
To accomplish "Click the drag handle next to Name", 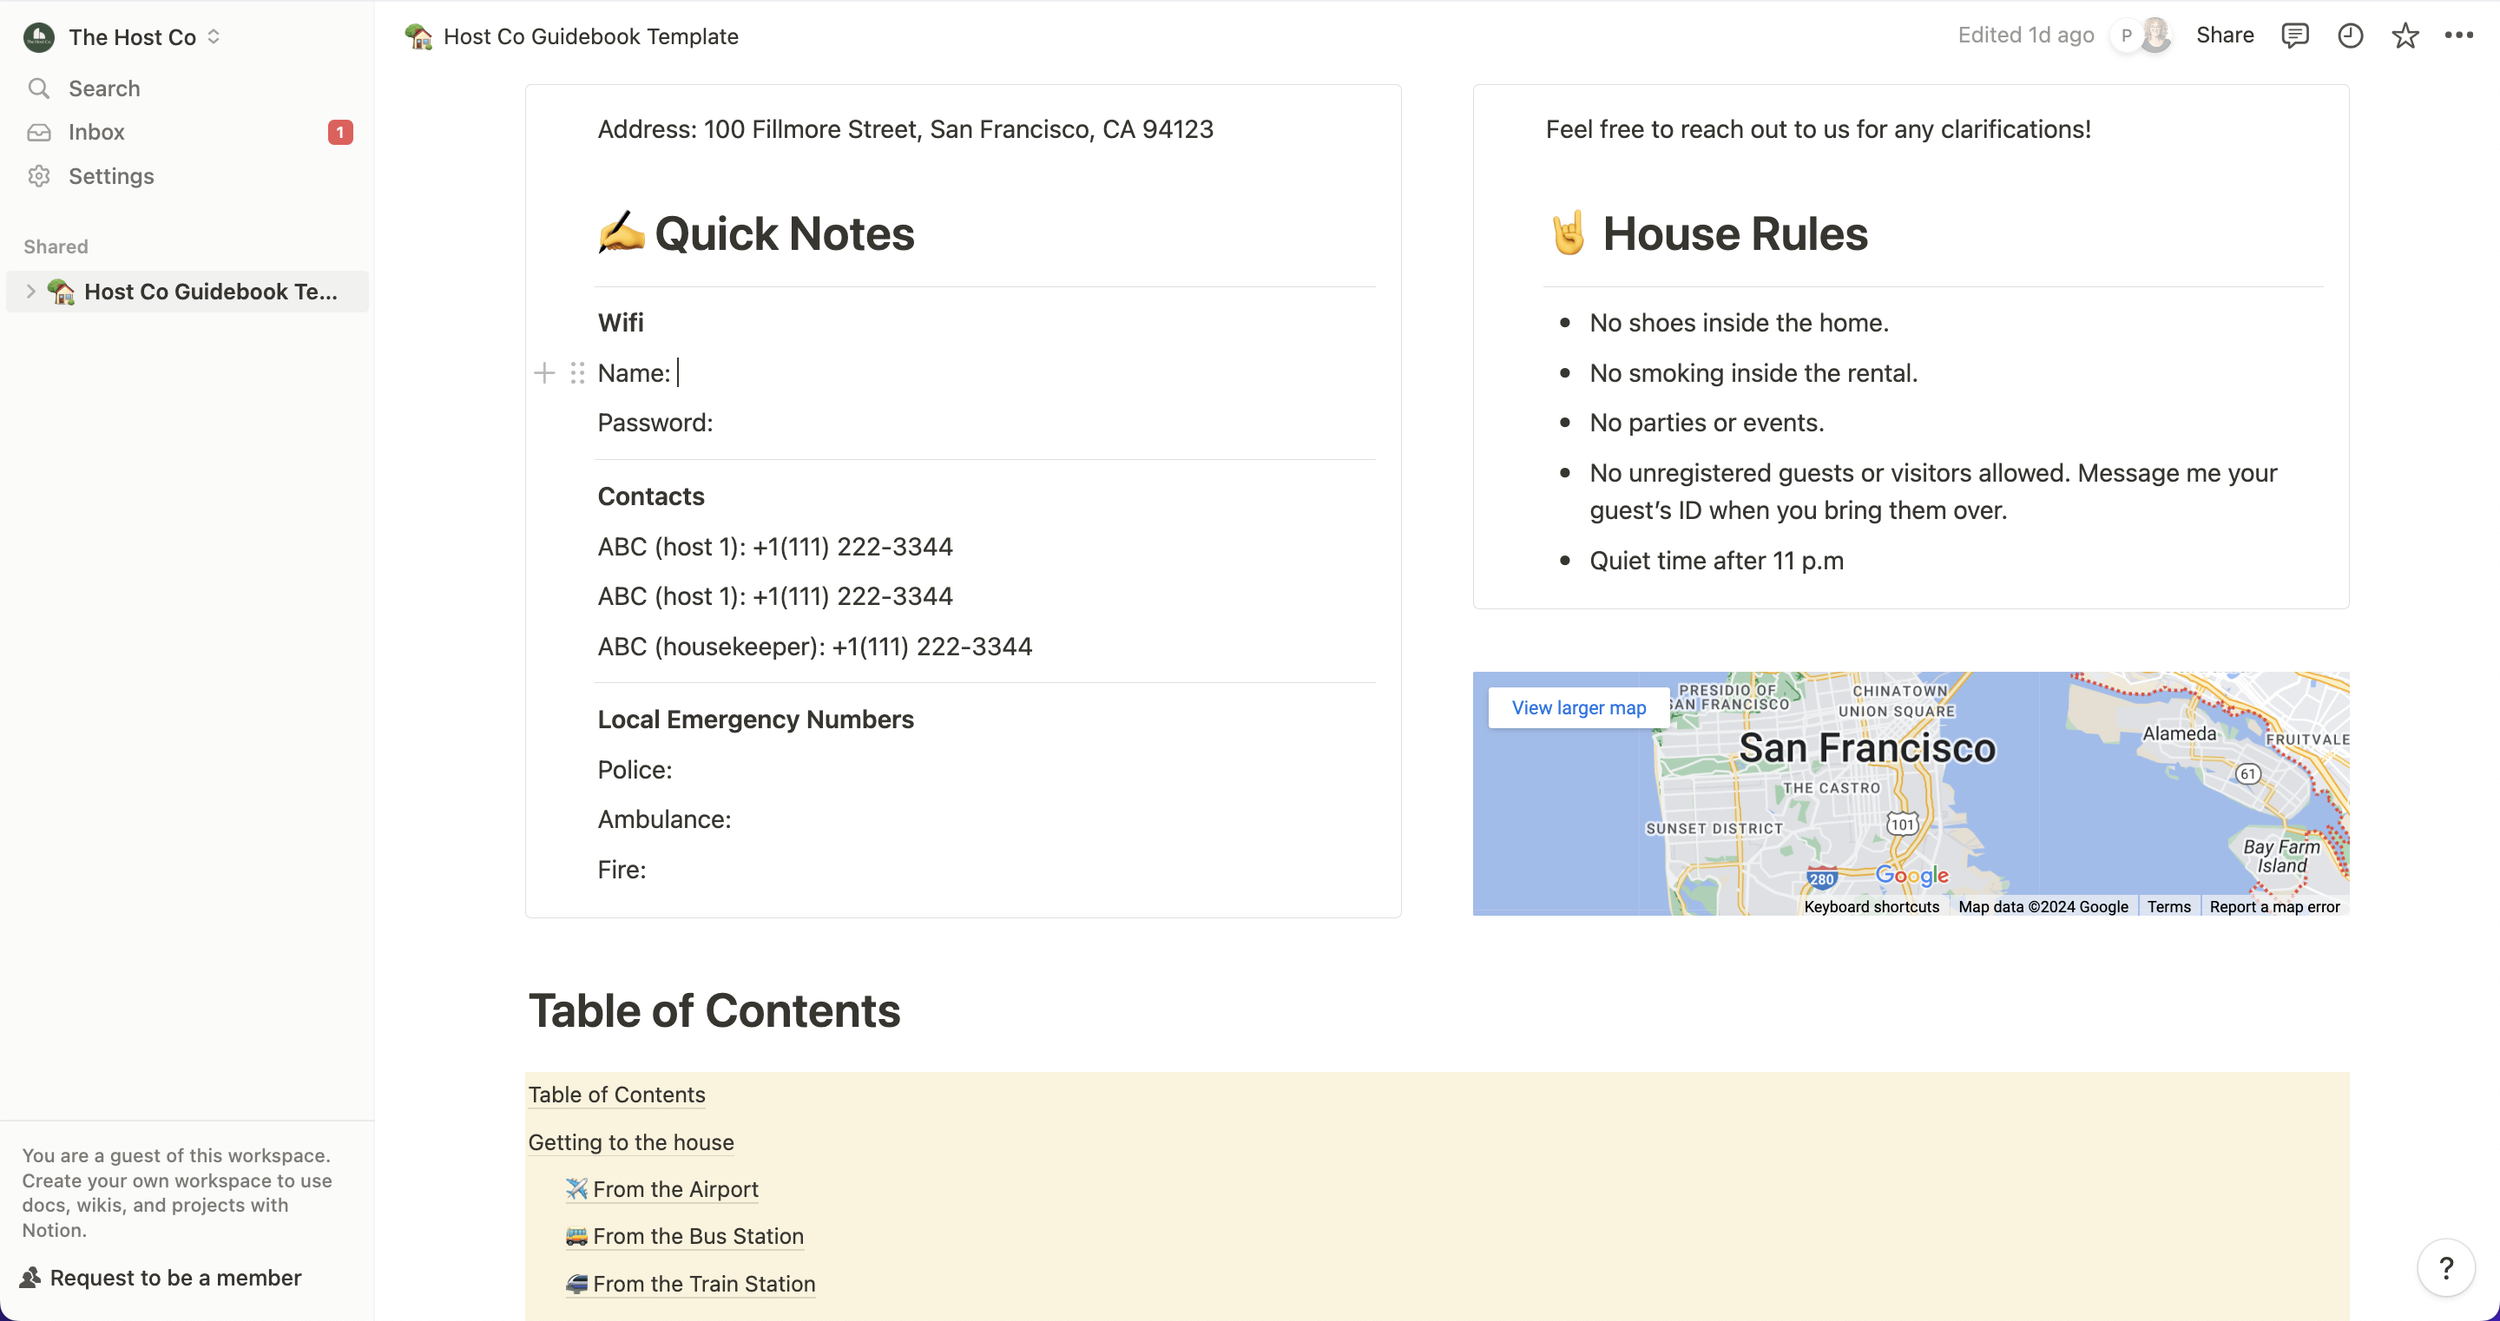I will (x=577, y=372).
